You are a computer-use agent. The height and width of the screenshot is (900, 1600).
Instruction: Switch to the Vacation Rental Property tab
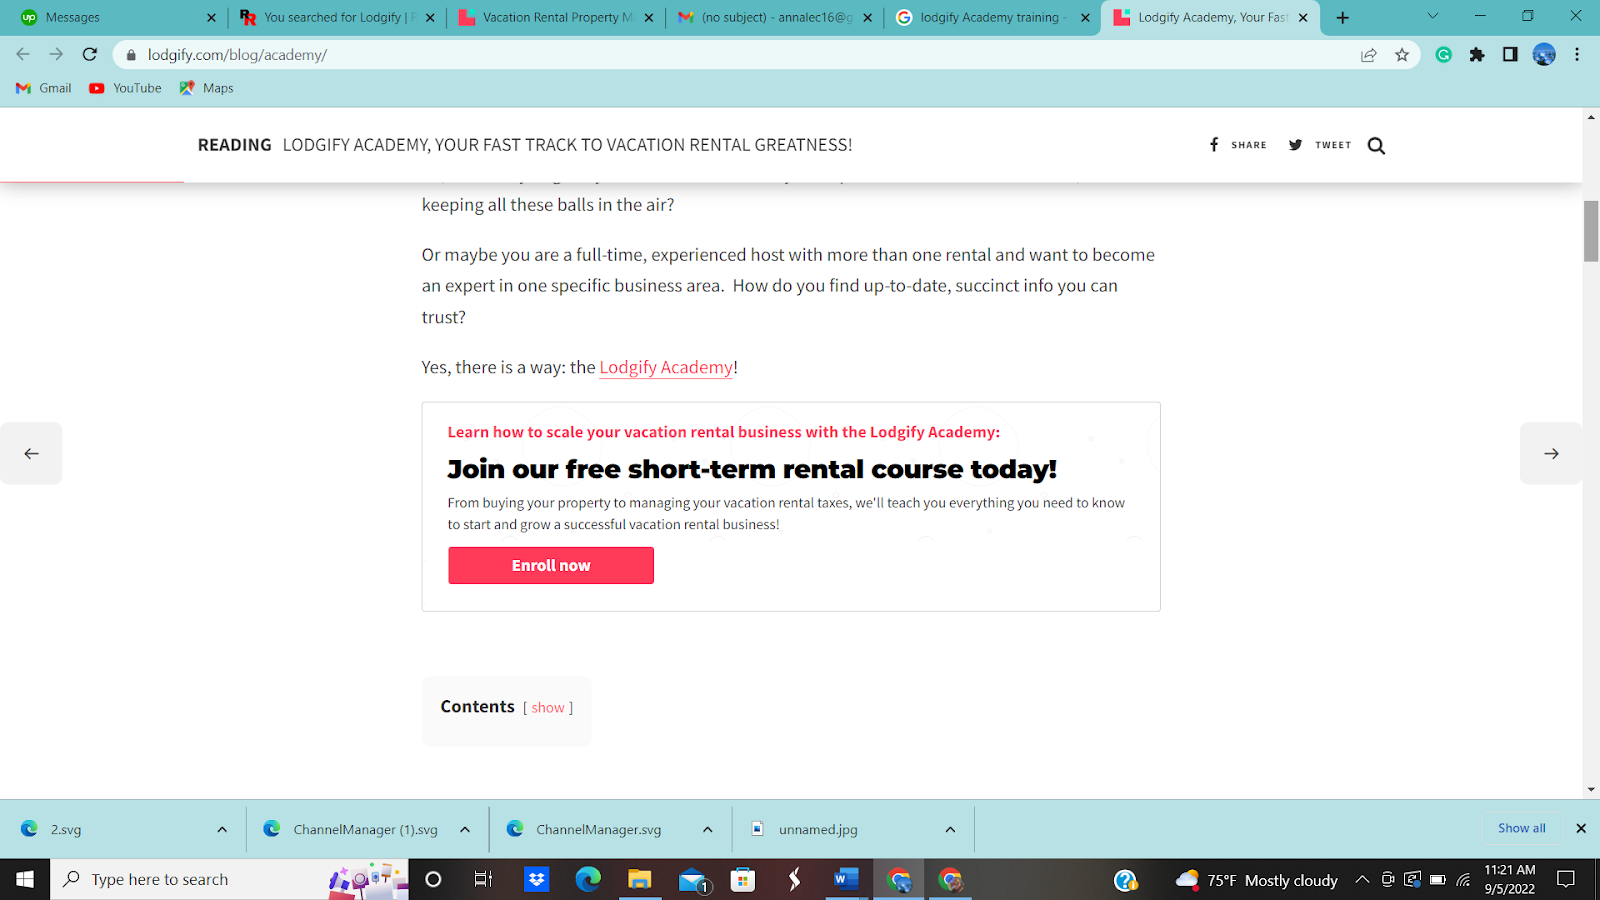pos(556,18)
